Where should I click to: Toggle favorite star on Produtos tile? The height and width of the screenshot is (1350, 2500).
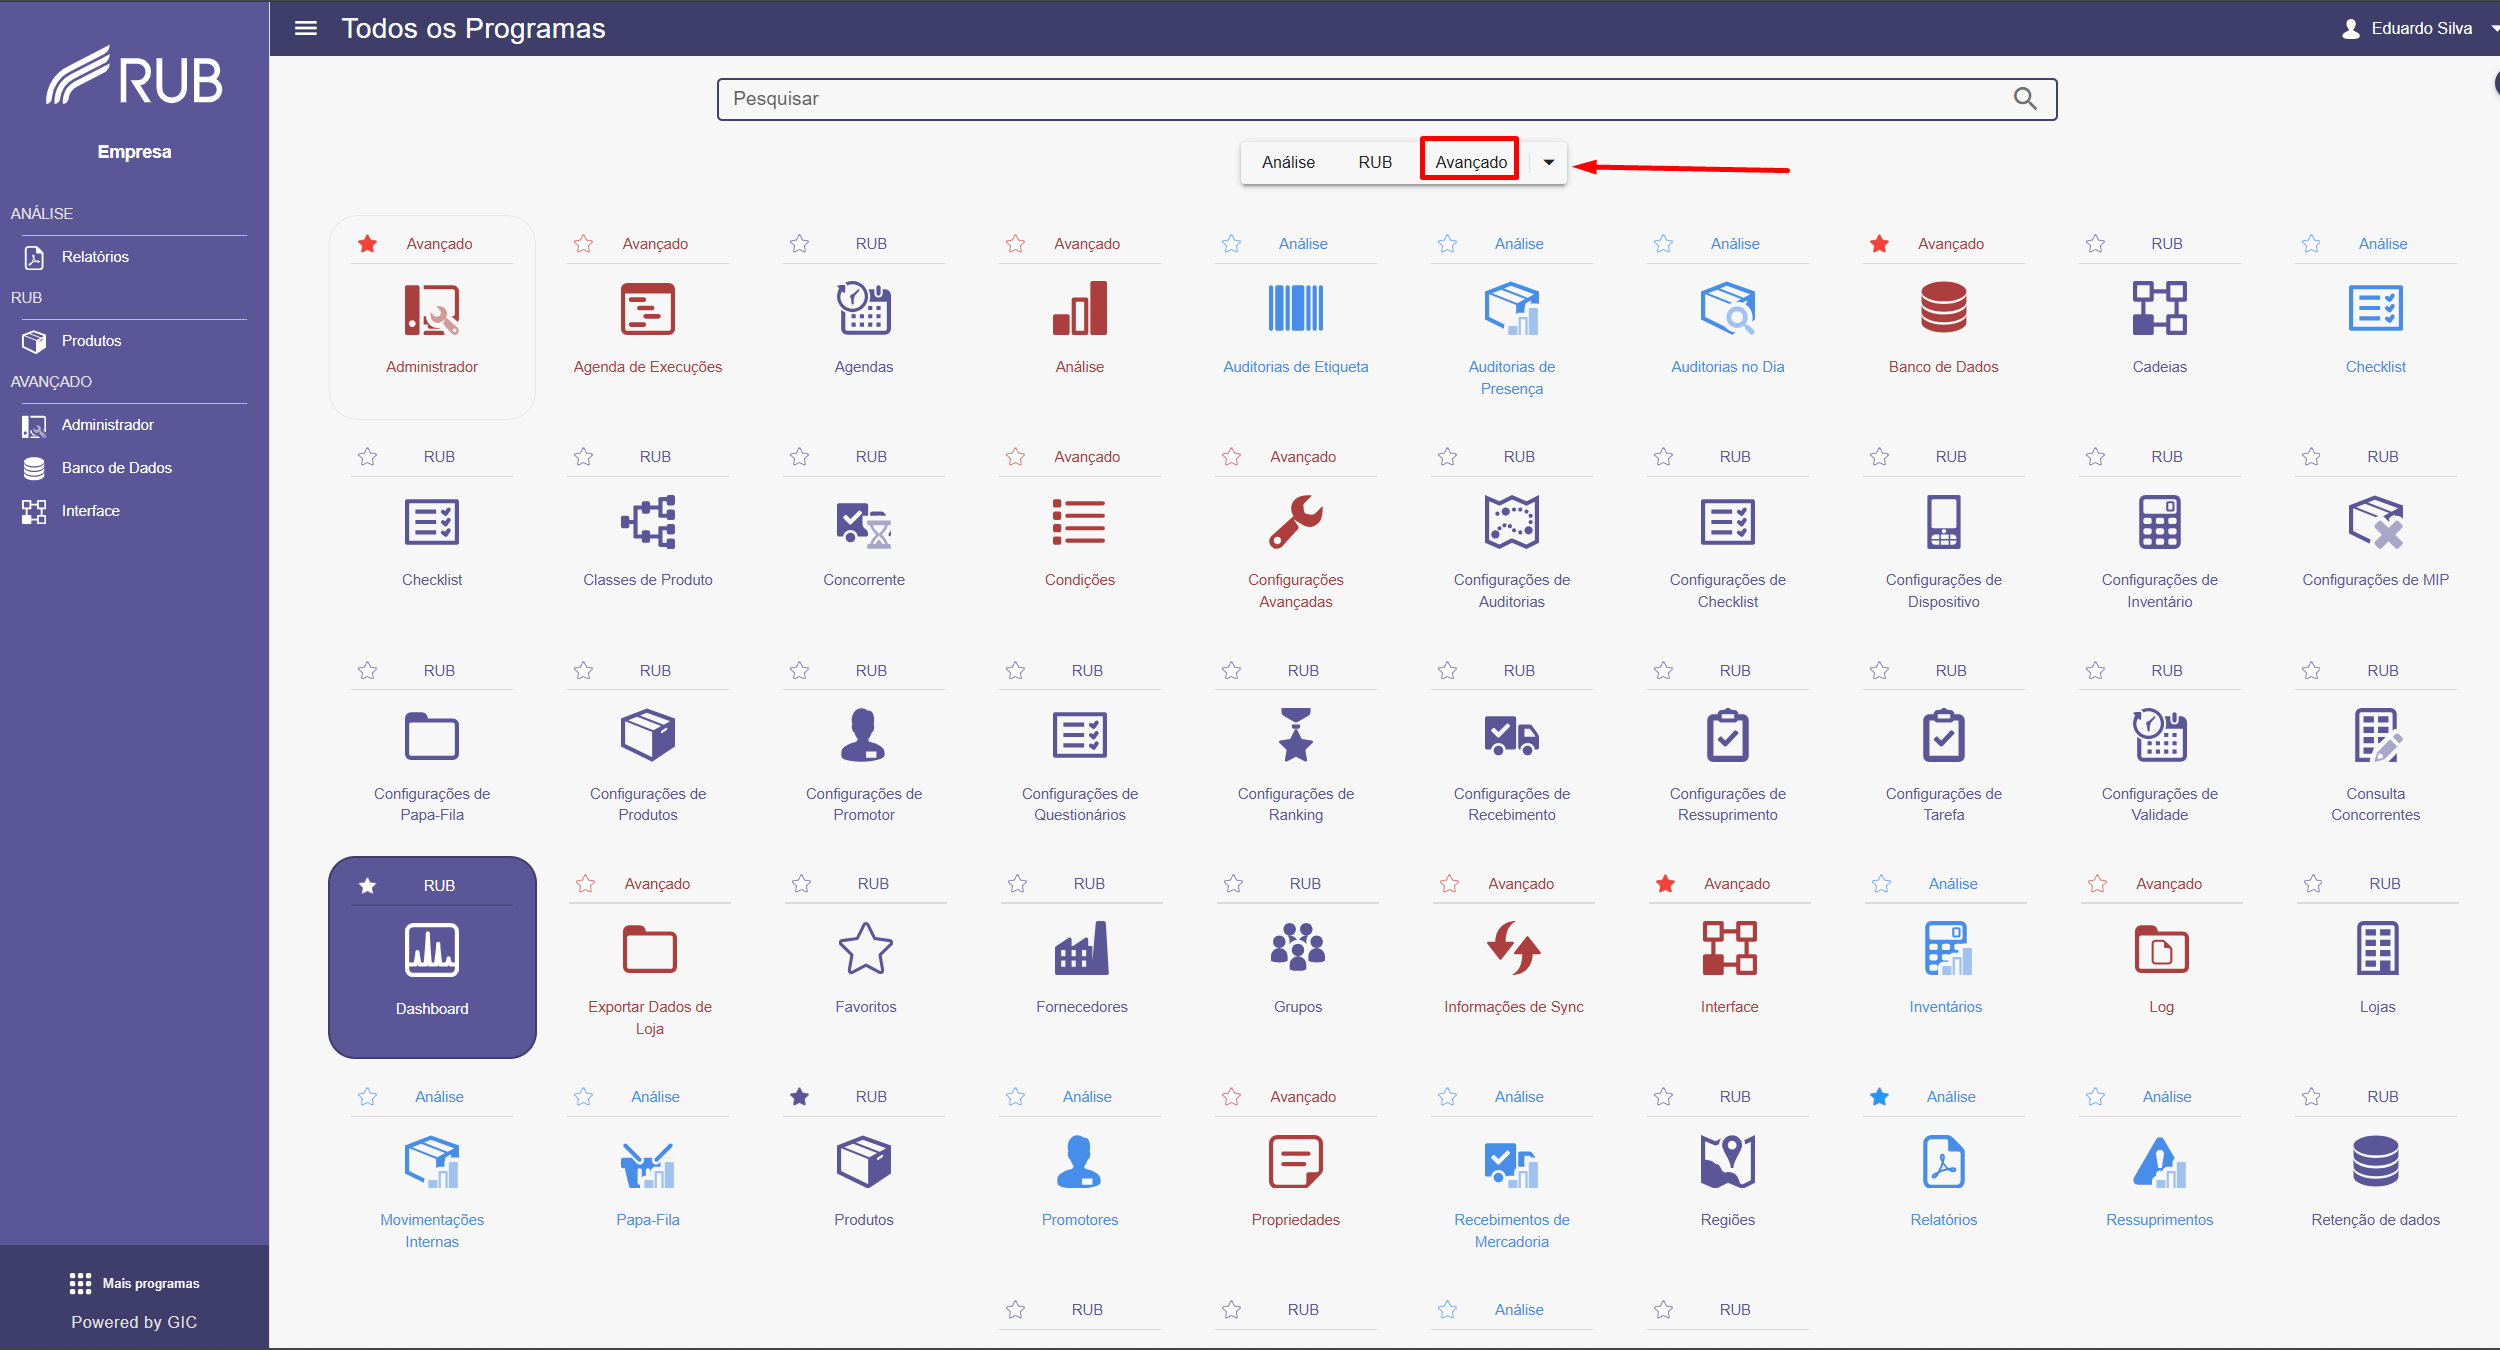pos(800,1097)
